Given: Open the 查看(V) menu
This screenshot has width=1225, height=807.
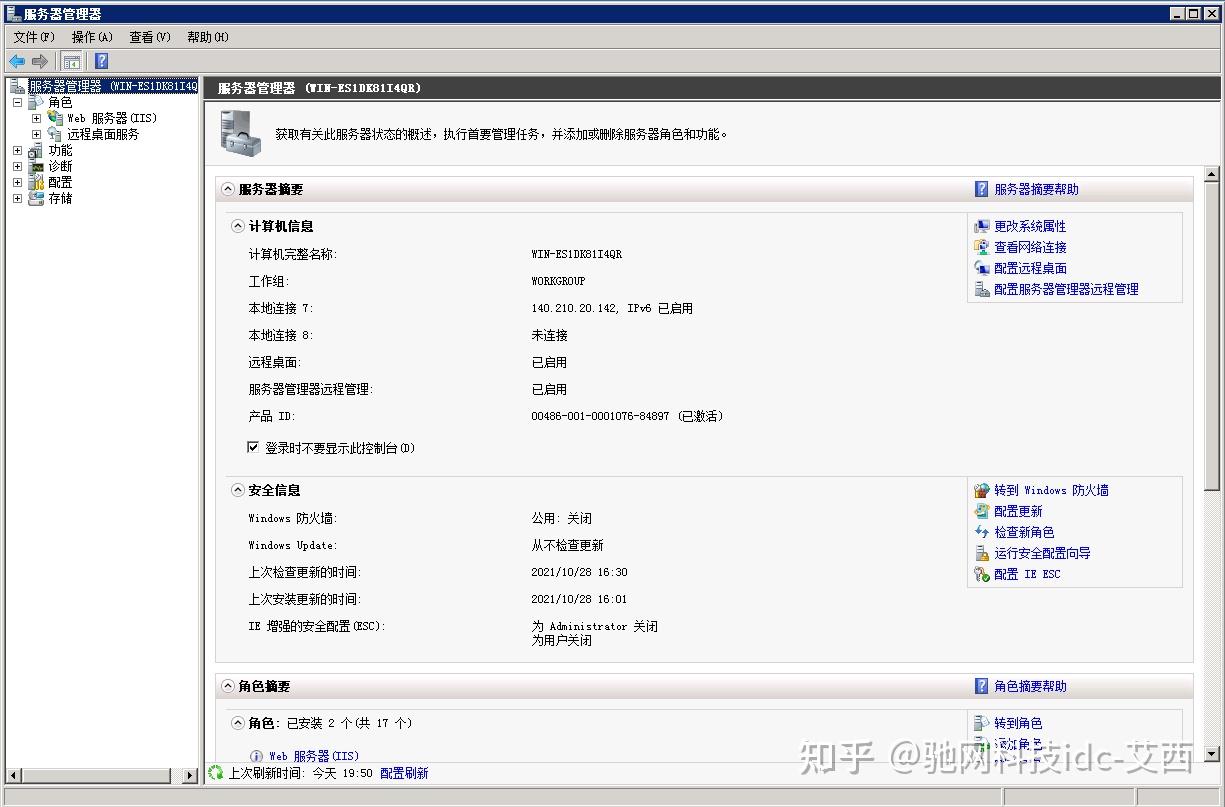Looking at the screenshot, I should click(x=150, y=37).
